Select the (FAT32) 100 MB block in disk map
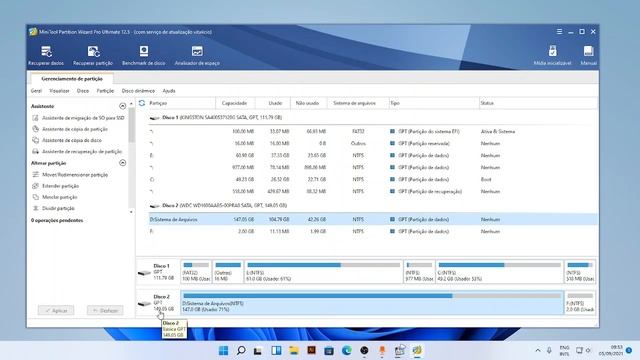640x360 pixels. pos(196,271)
